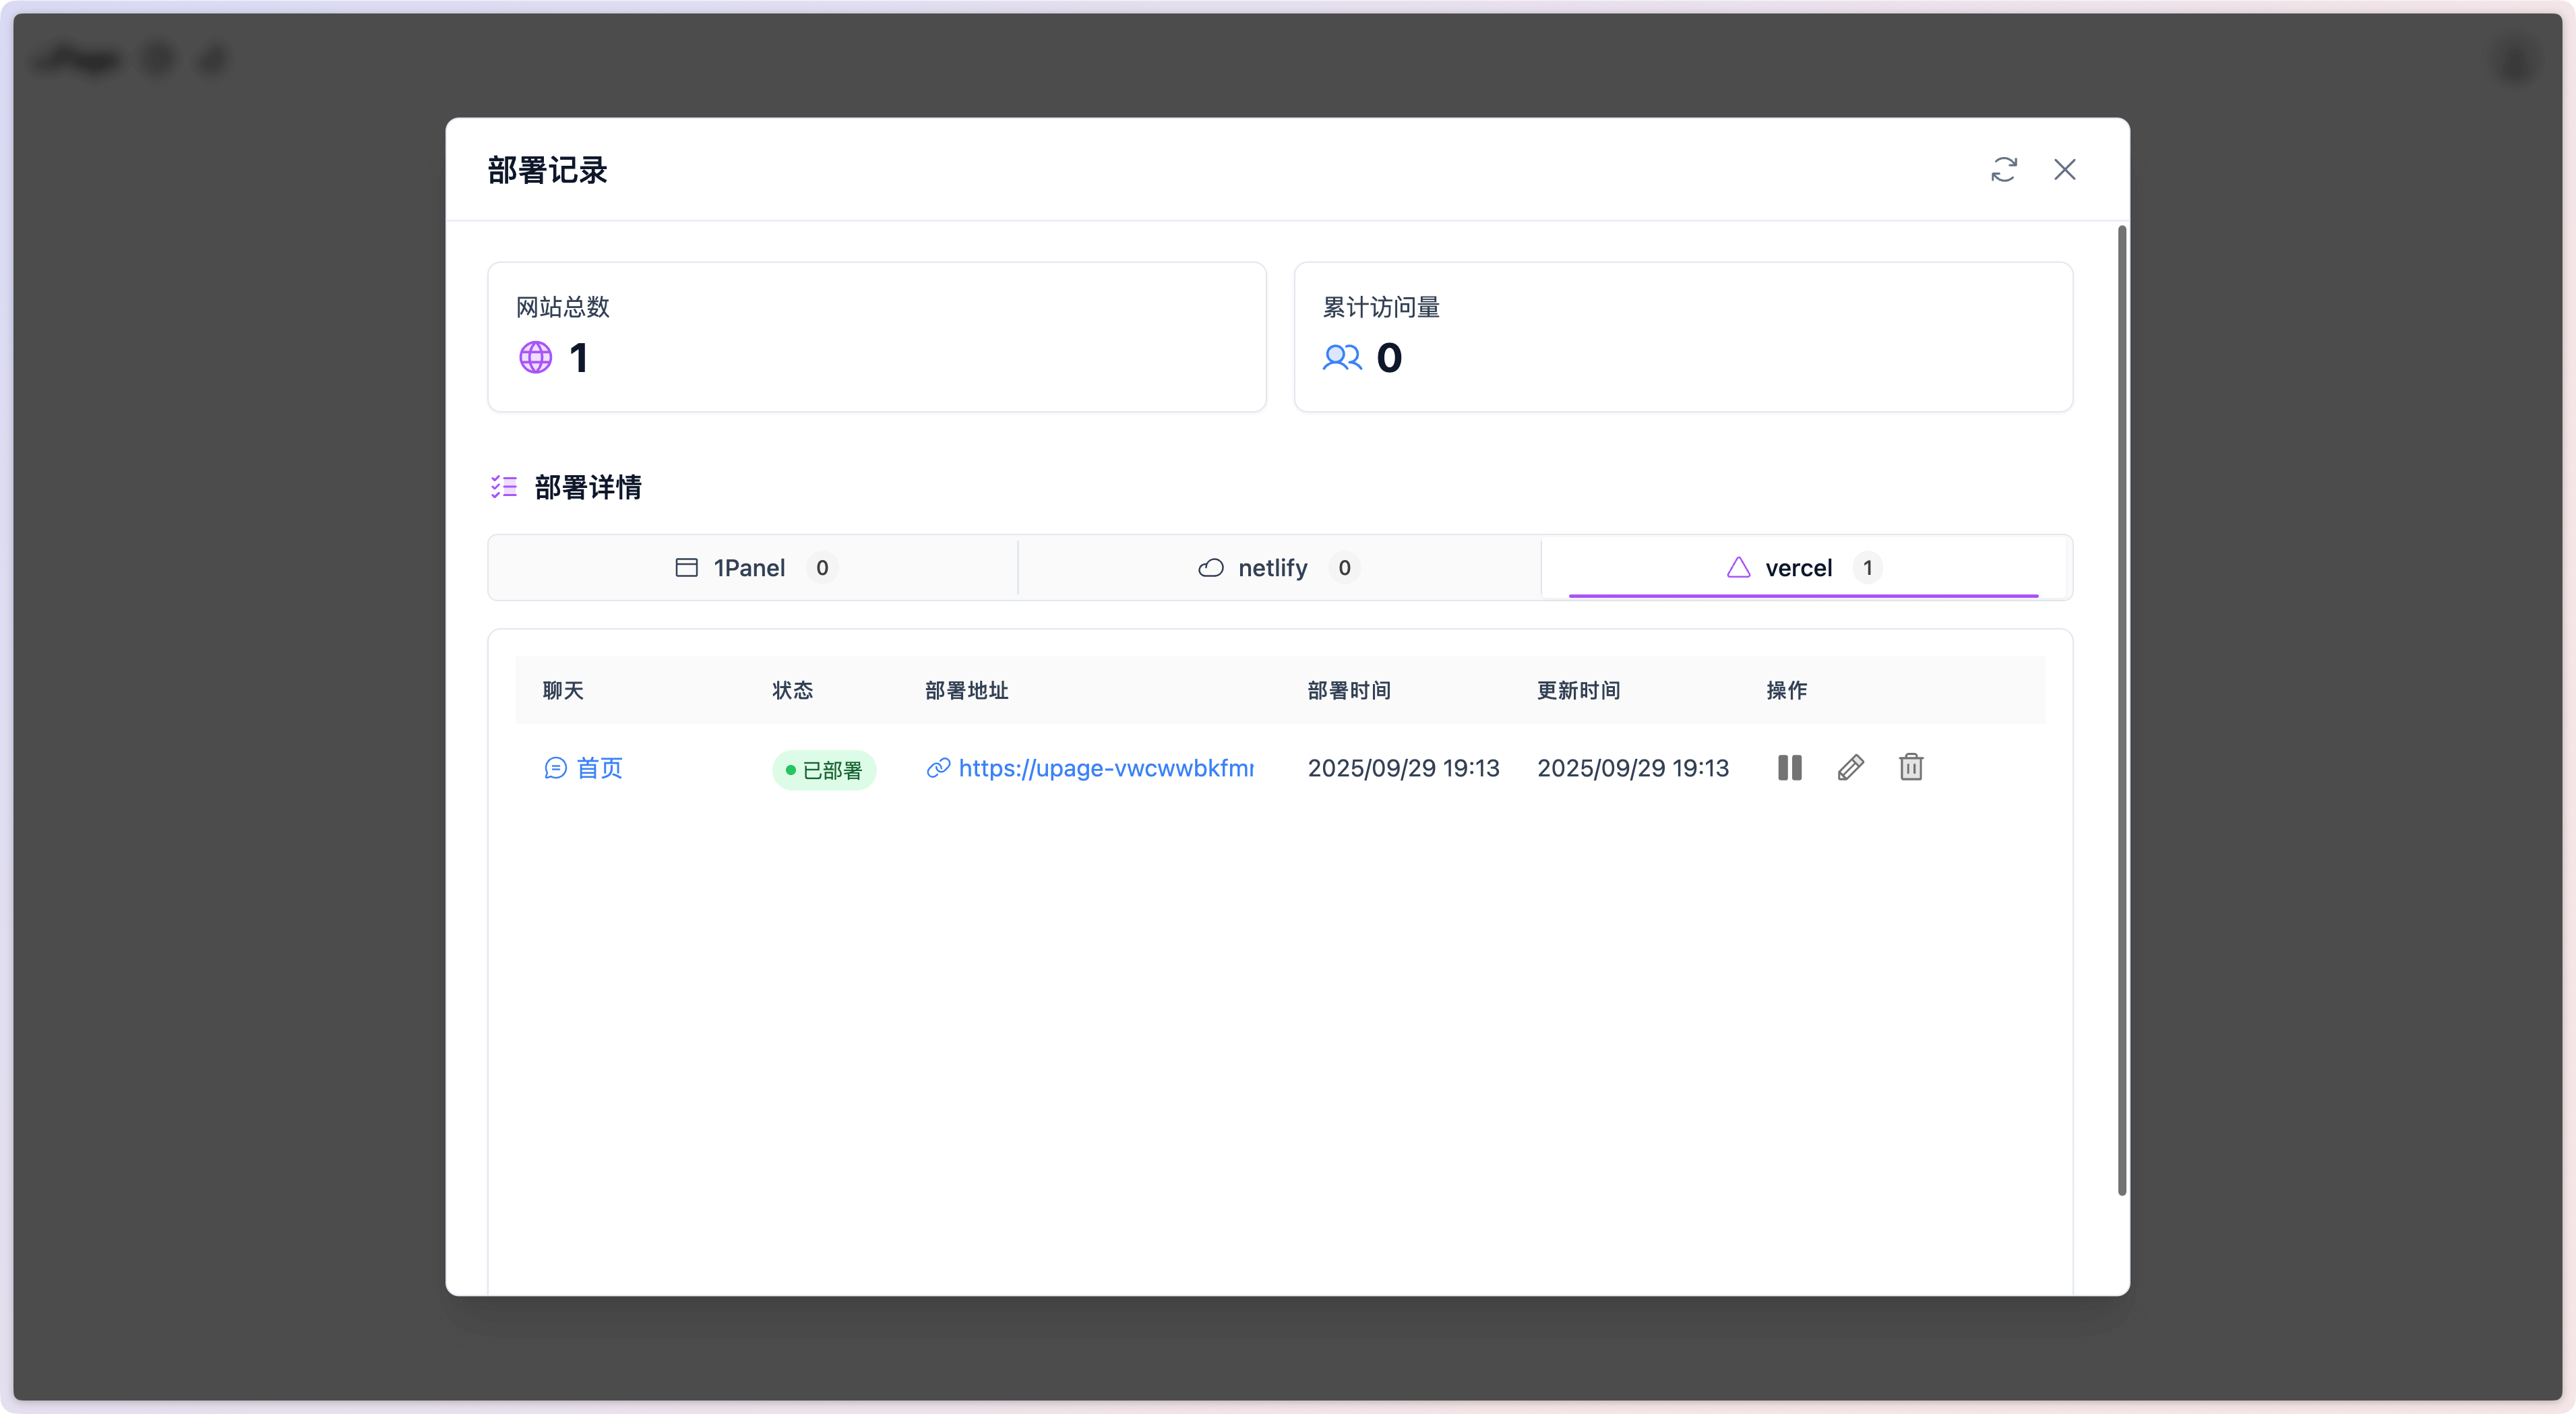Click the 部署时间 column header
The width and height of the screenshot is (2576, 1414).
pyautogui.click(x=1348, y=690)
